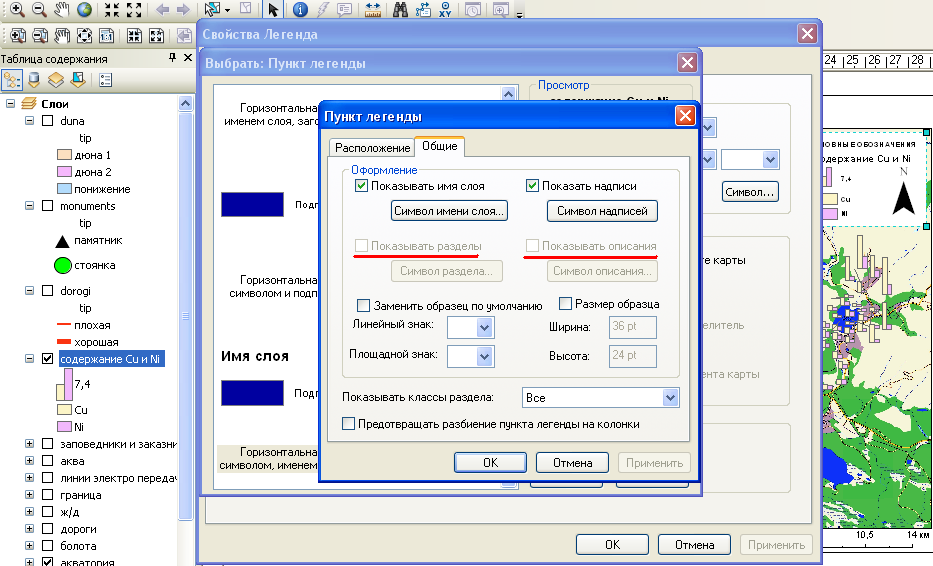
Task: Open Find with the binoculars icon
Action: tap(400, 10)
